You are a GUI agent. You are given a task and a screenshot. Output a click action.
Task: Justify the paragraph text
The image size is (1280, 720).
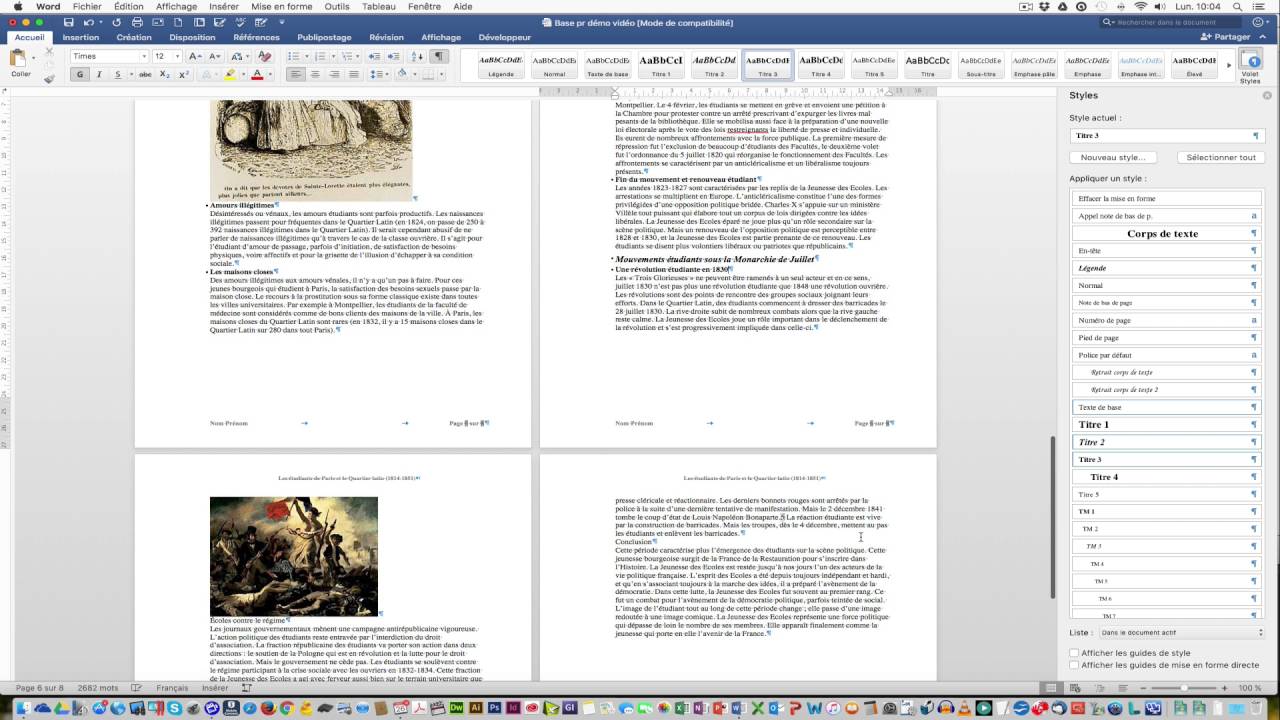[354, 74]
